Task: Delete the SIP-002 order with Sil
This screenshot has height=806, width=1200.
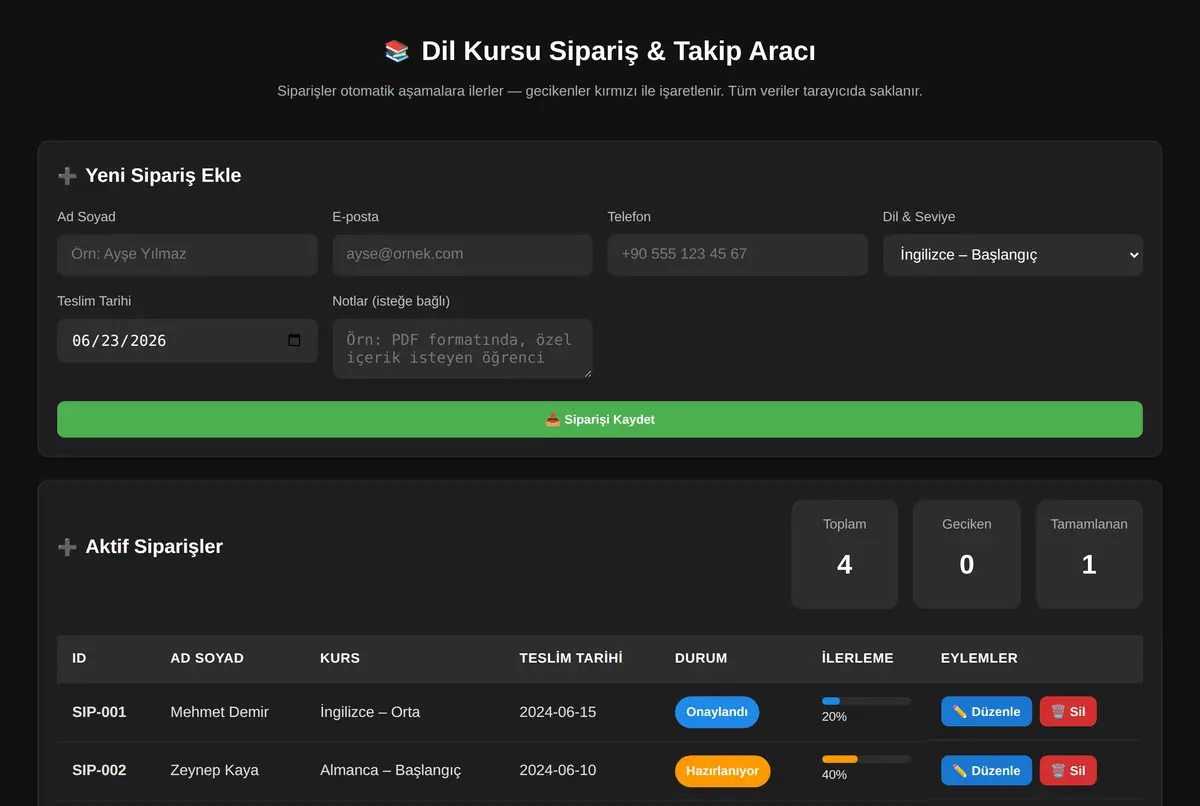Action: (1068, 770)
